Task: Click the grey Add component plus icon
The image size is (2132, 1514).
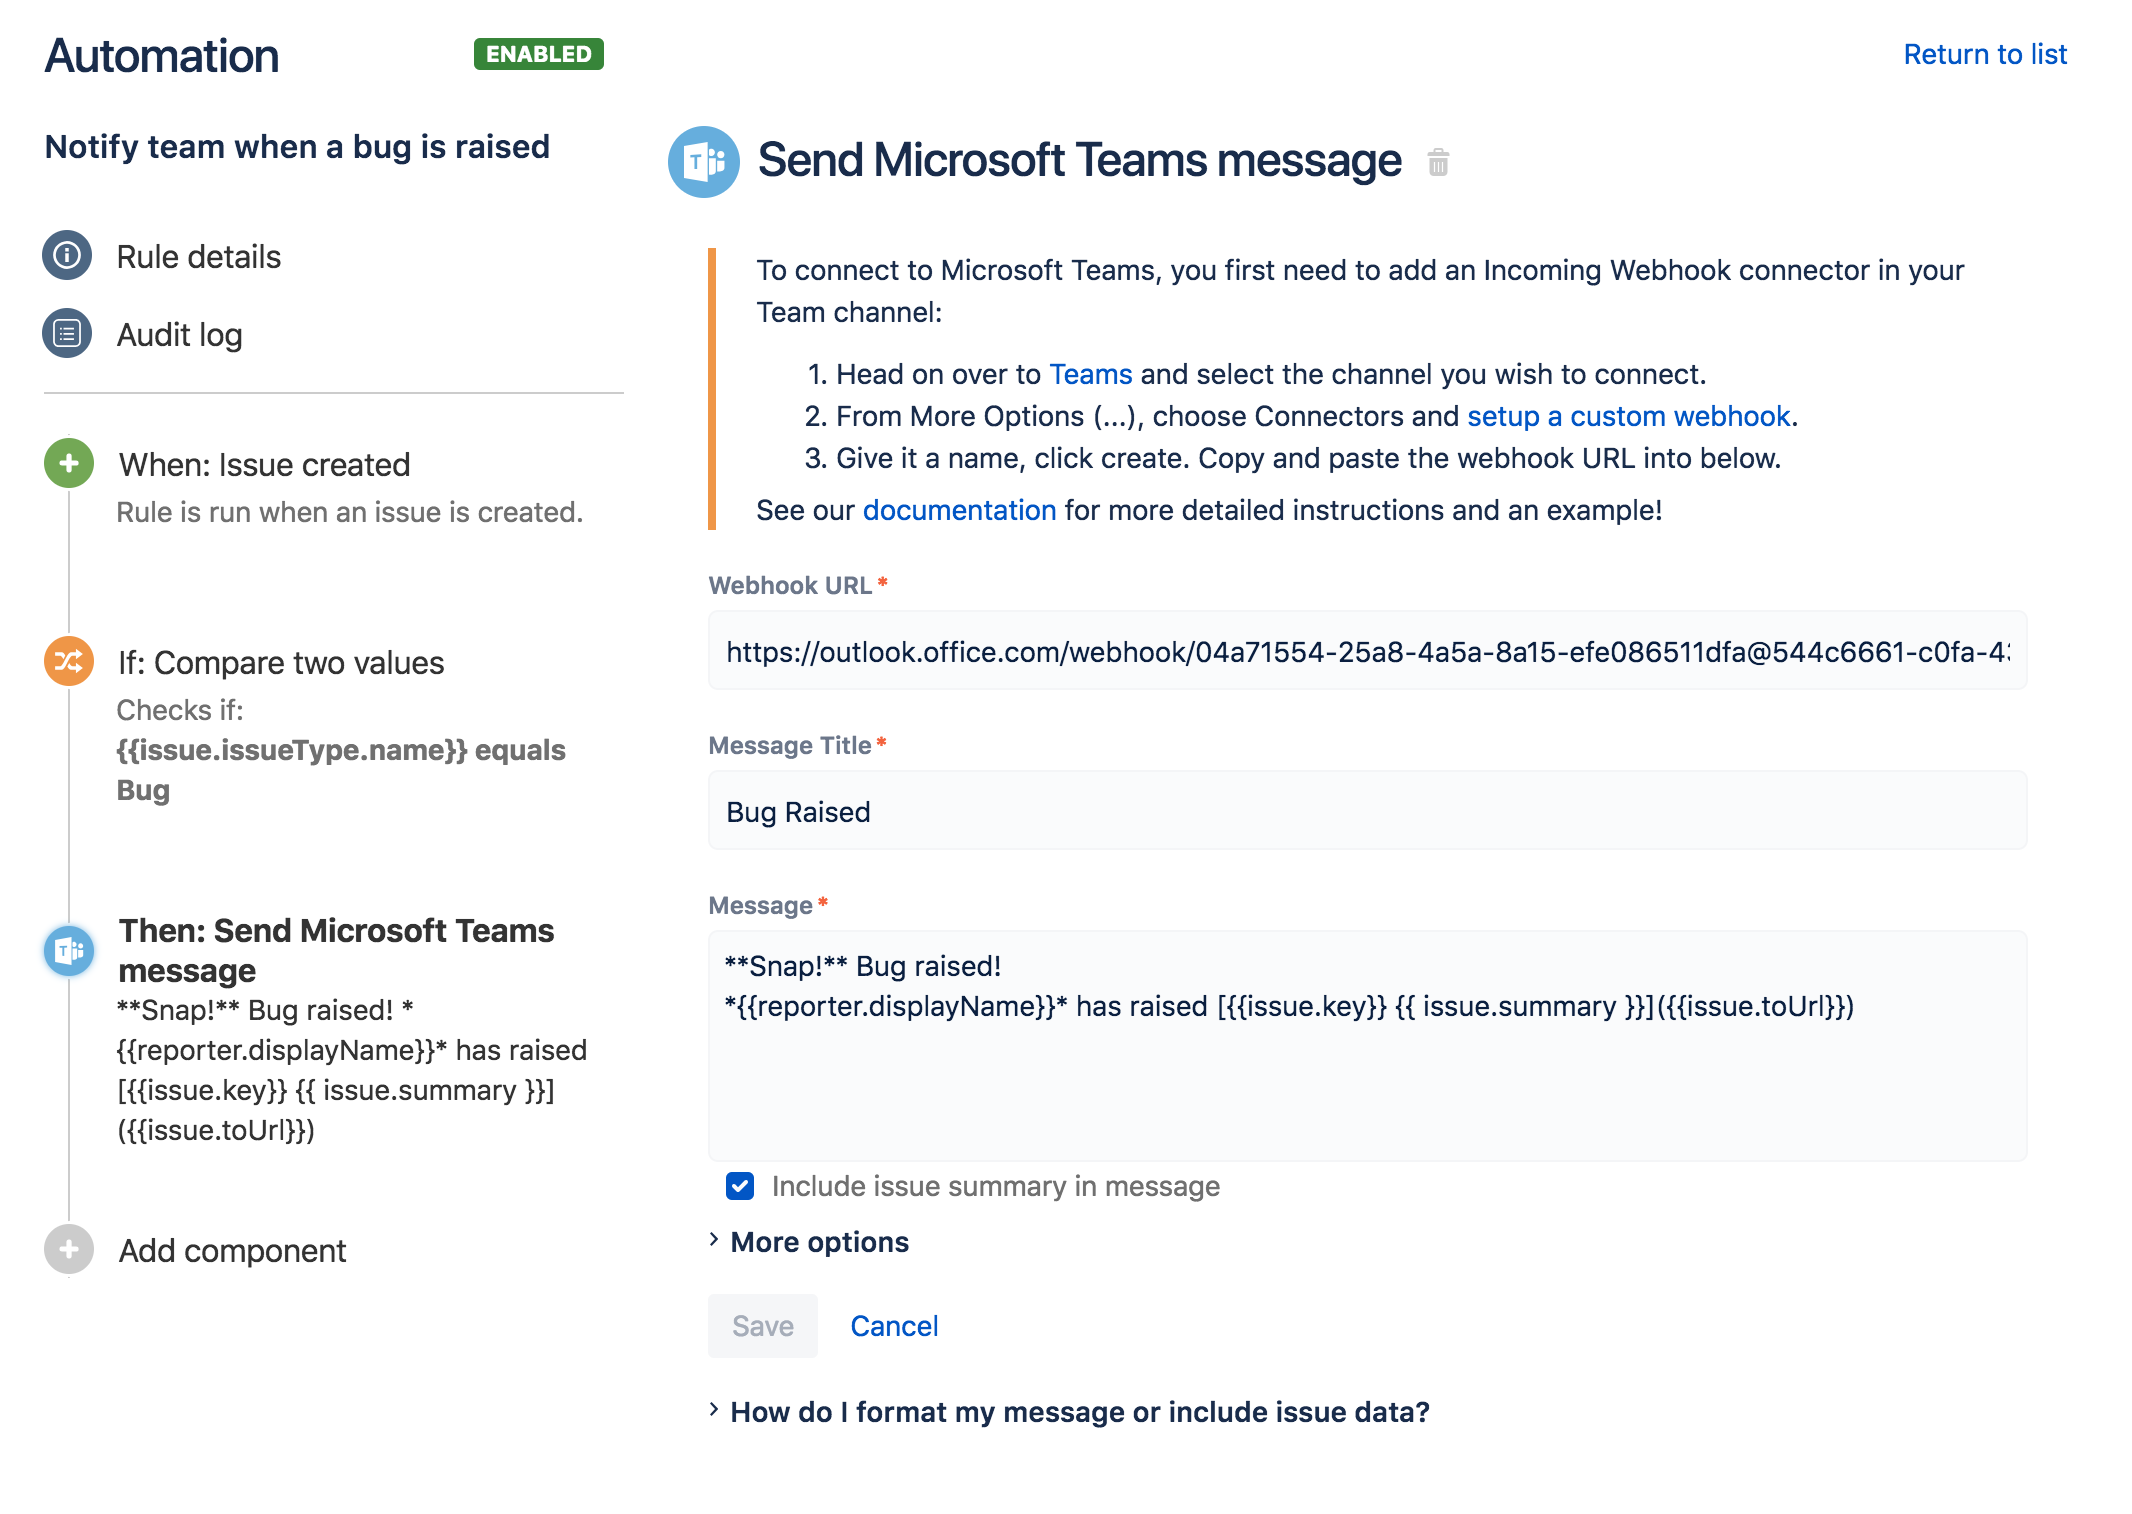Action: (69, 1249)
